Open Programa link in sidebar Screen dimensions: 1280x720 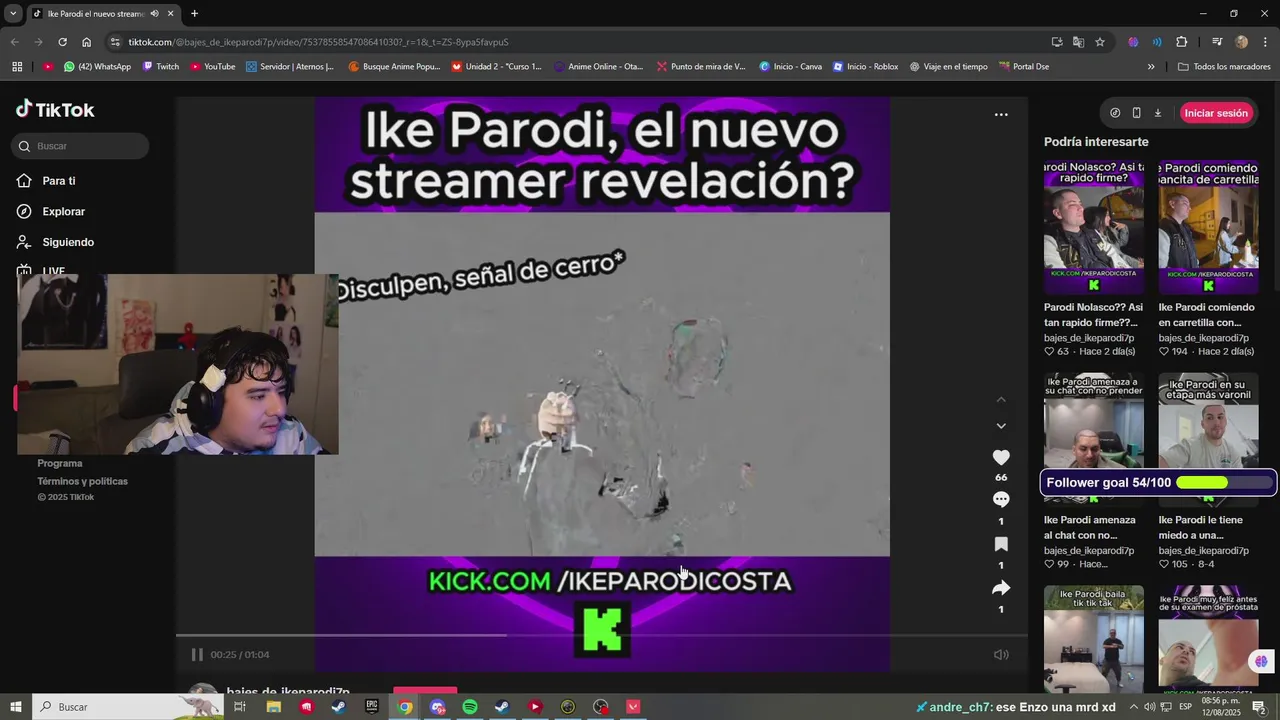[60, 463]
